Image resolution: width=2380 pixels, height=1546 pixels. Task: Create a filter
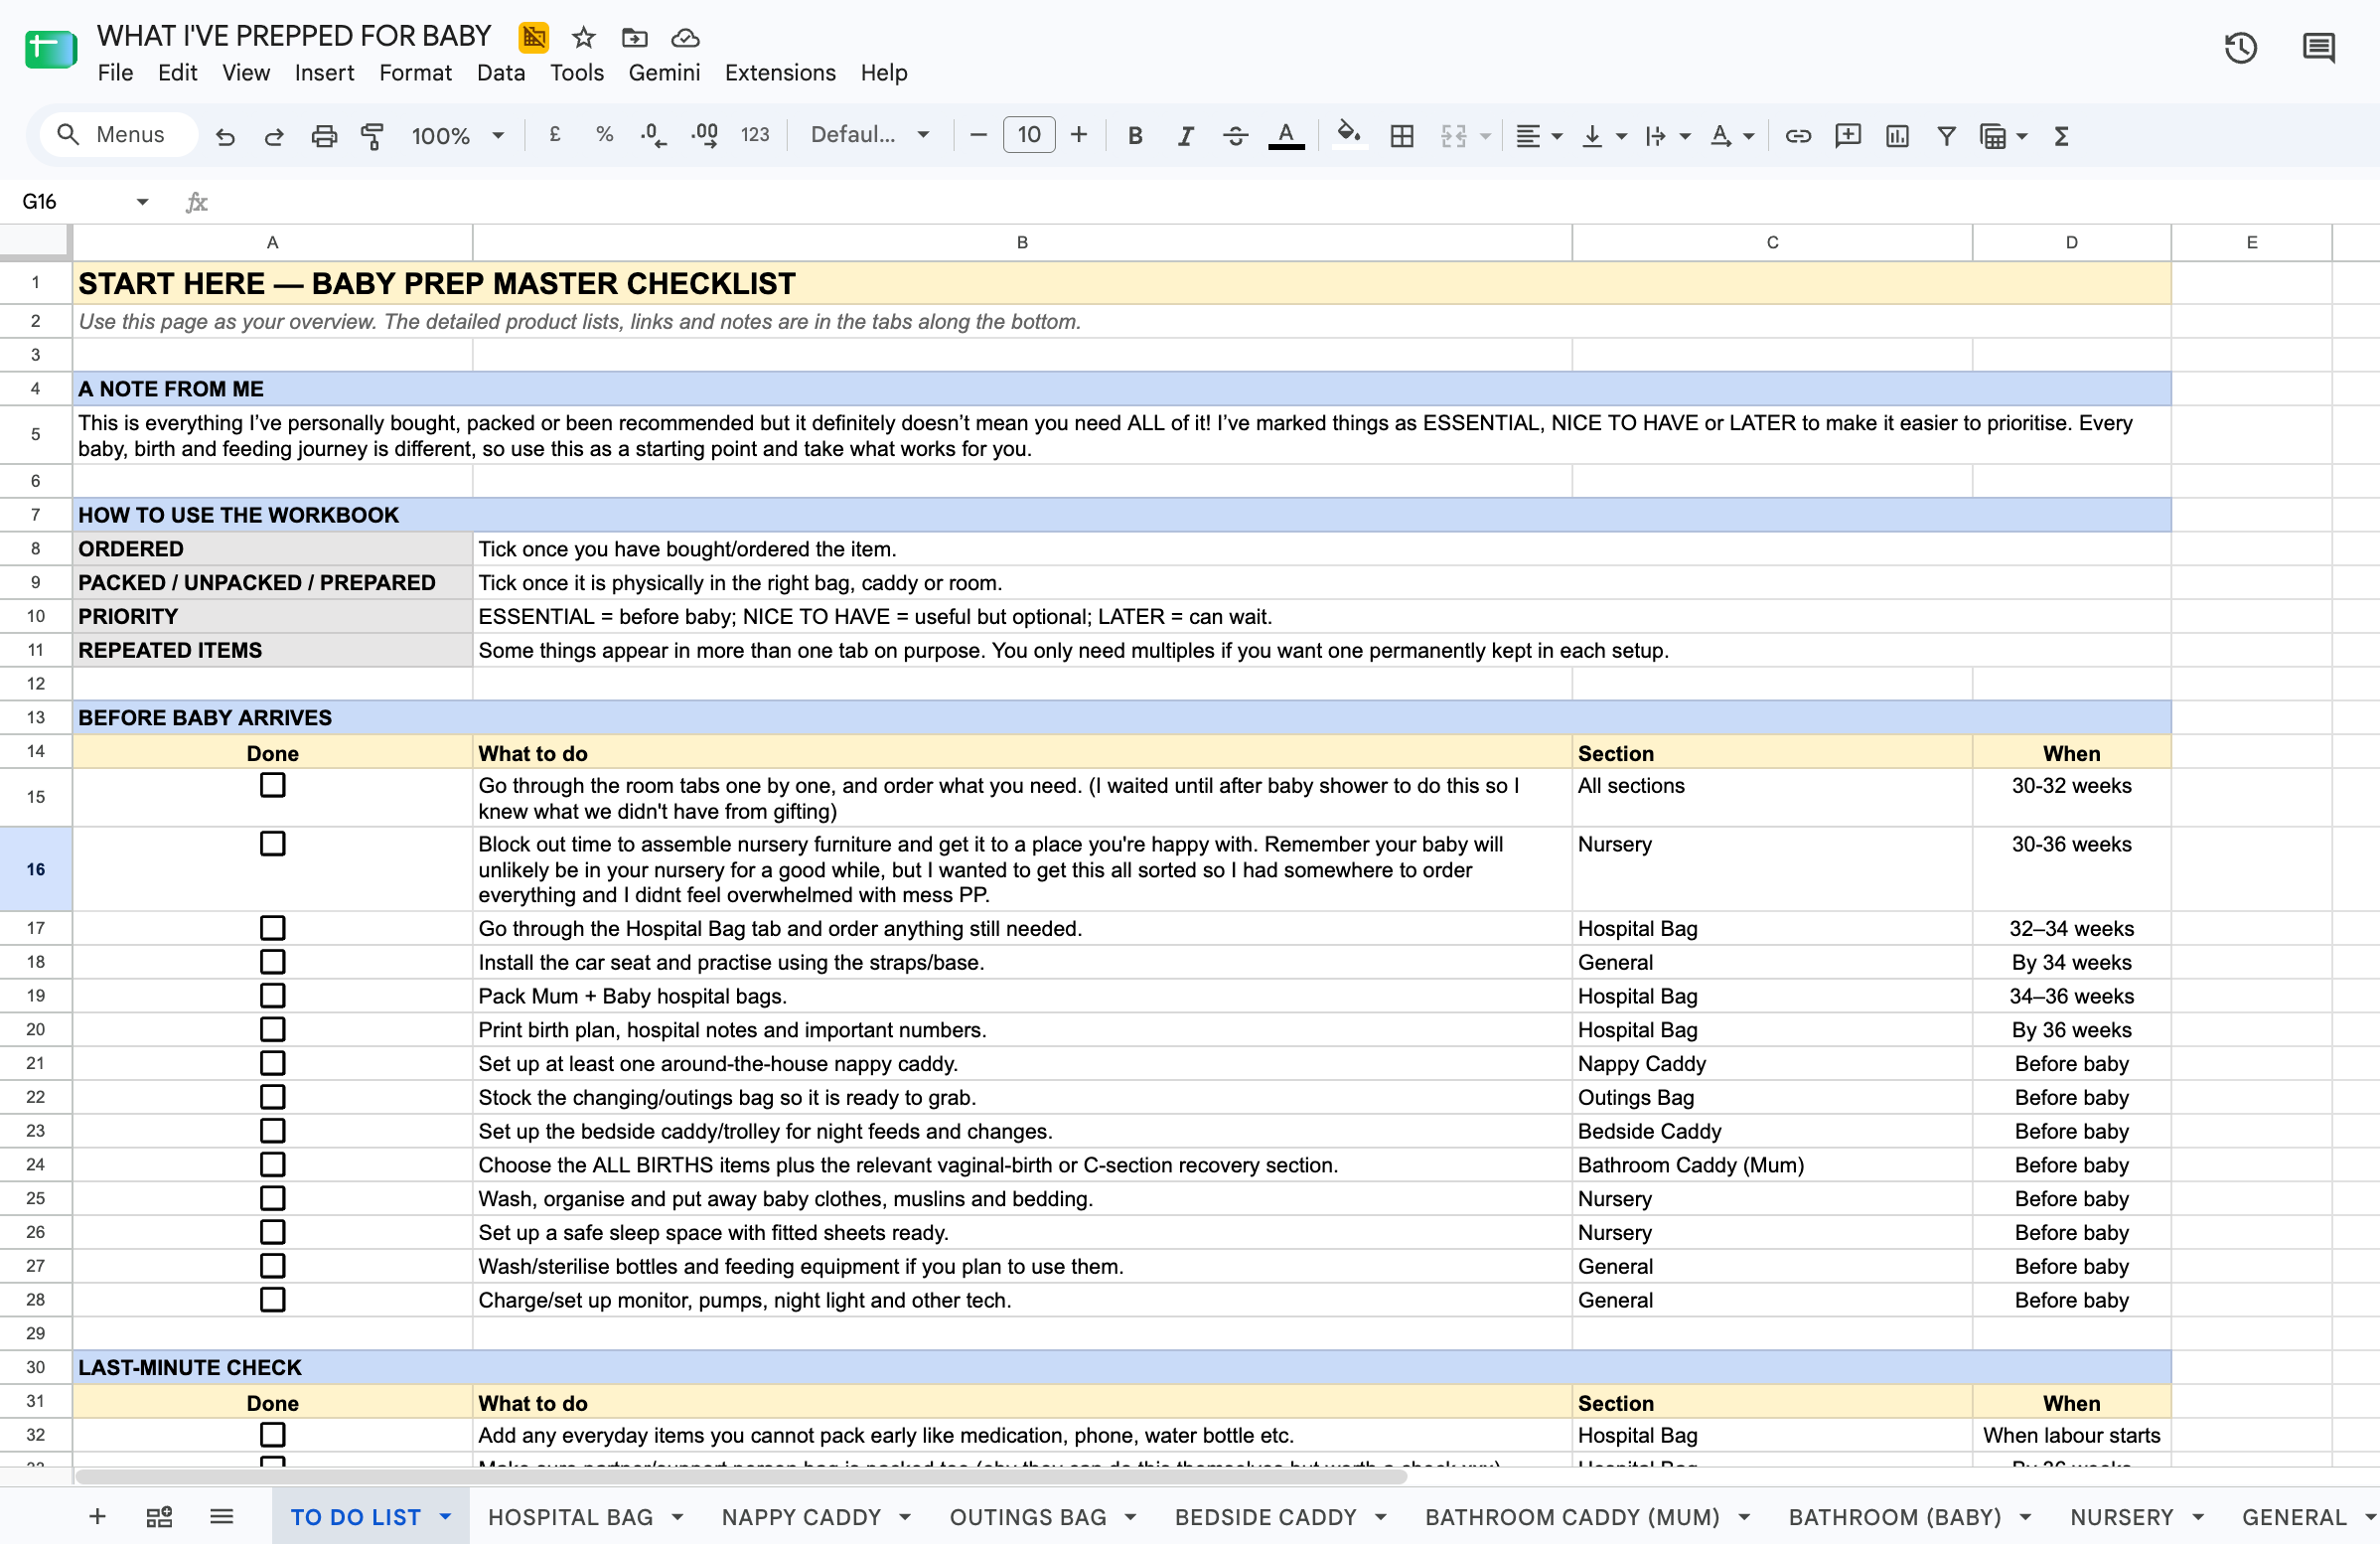pos(1946,136)
